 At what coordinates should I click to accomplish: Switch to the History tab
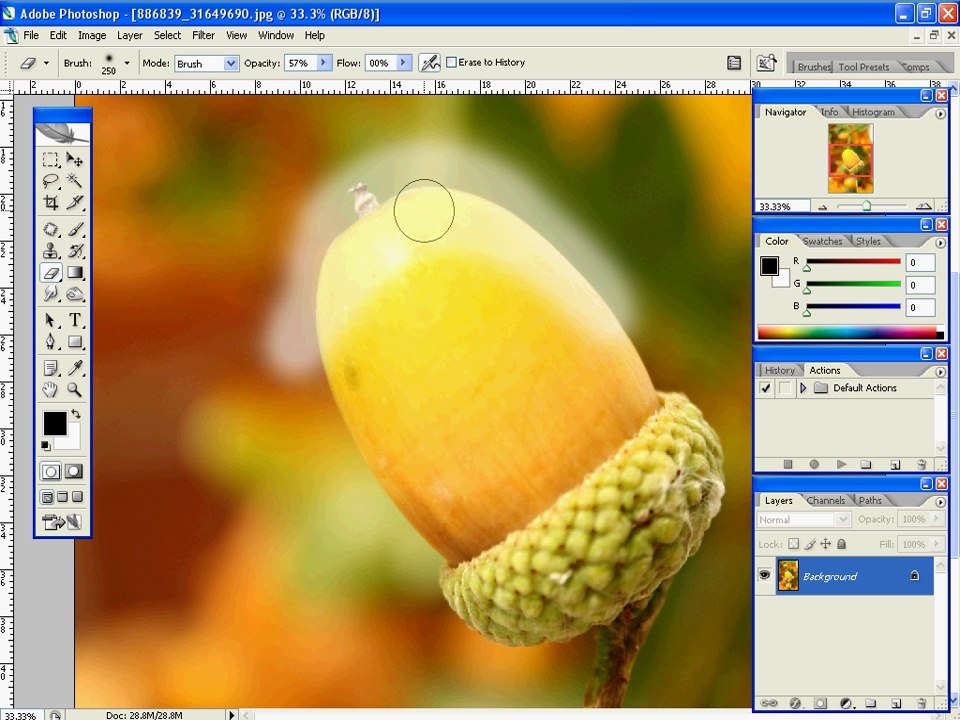[x=779, y=370]
